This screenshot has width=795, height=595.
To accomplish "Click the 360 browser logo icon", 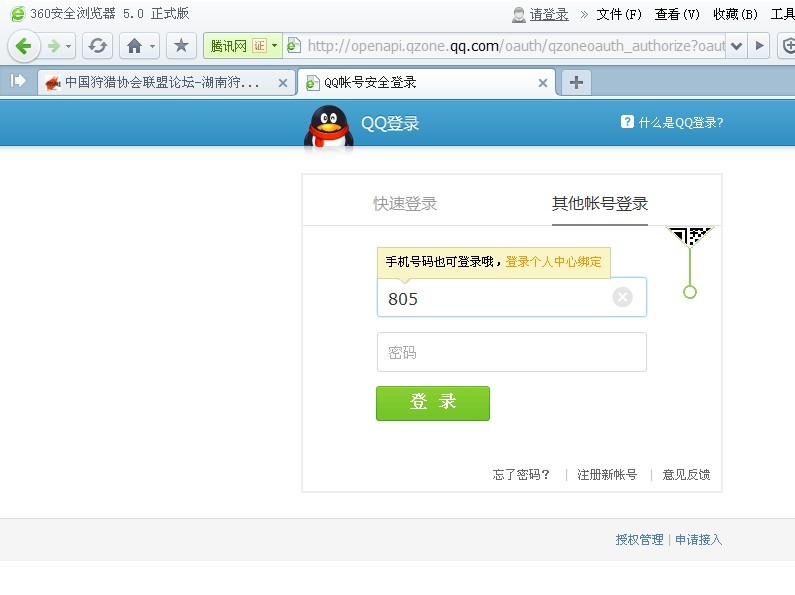I will coord(17,14).
